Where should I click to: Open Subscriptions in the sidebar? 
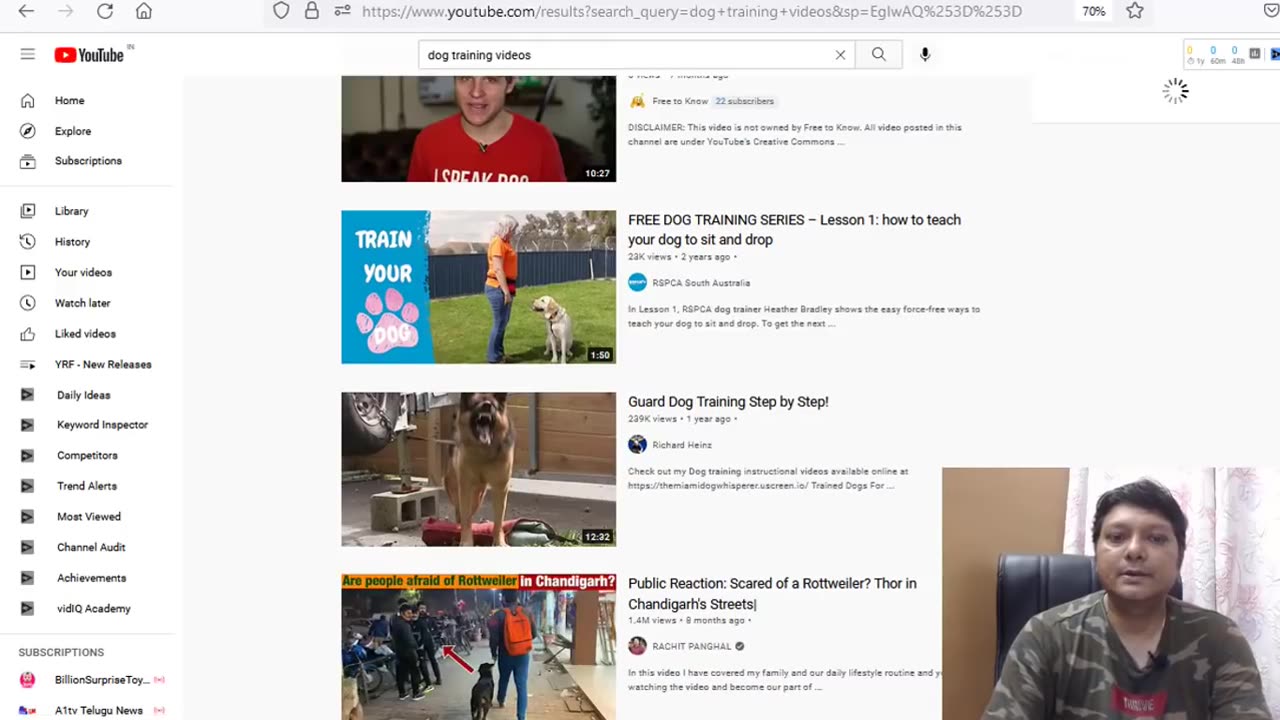click(x=88, y=161)
